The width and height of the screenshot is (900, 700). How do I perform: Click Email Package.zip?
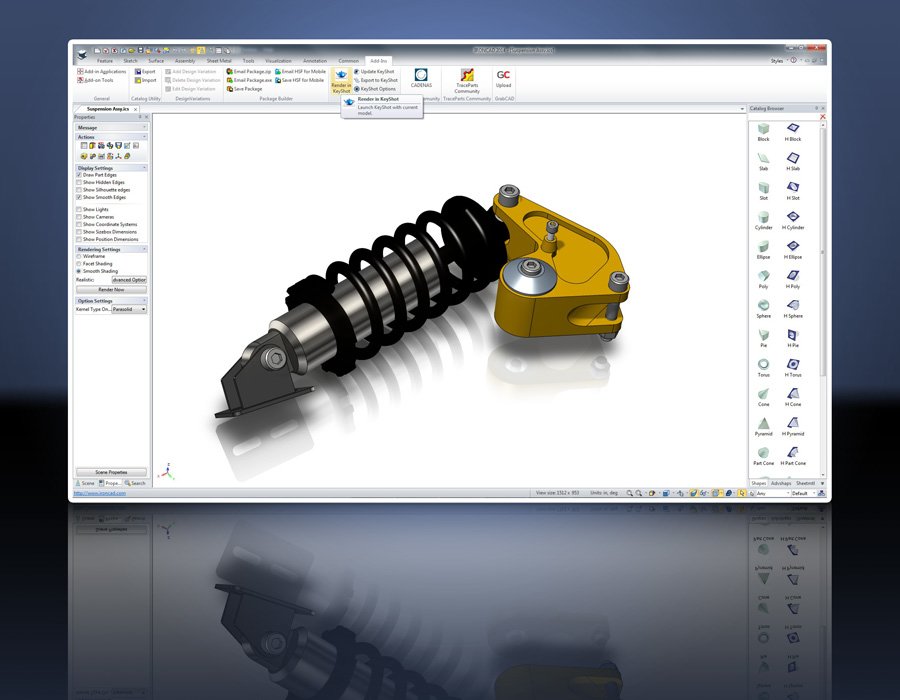tap(249, 72)
